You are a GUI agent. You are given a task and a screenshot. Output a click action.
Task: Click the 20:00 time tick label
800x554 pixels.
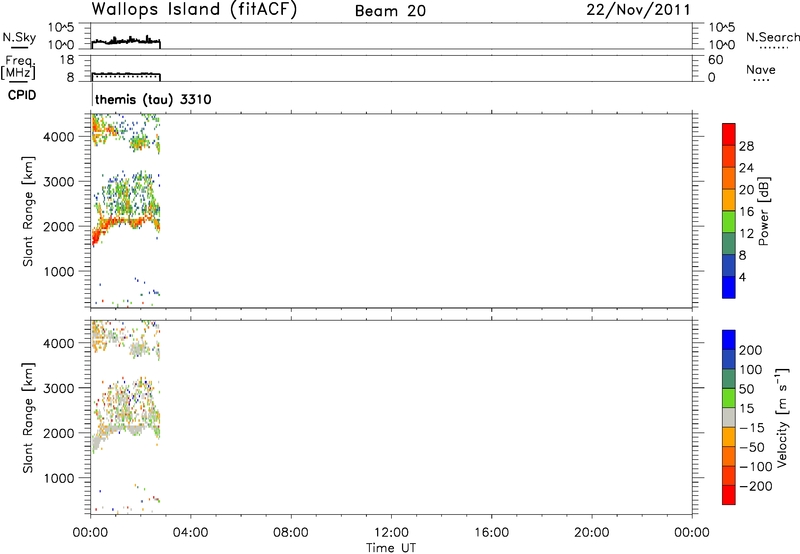pos(592,533)
